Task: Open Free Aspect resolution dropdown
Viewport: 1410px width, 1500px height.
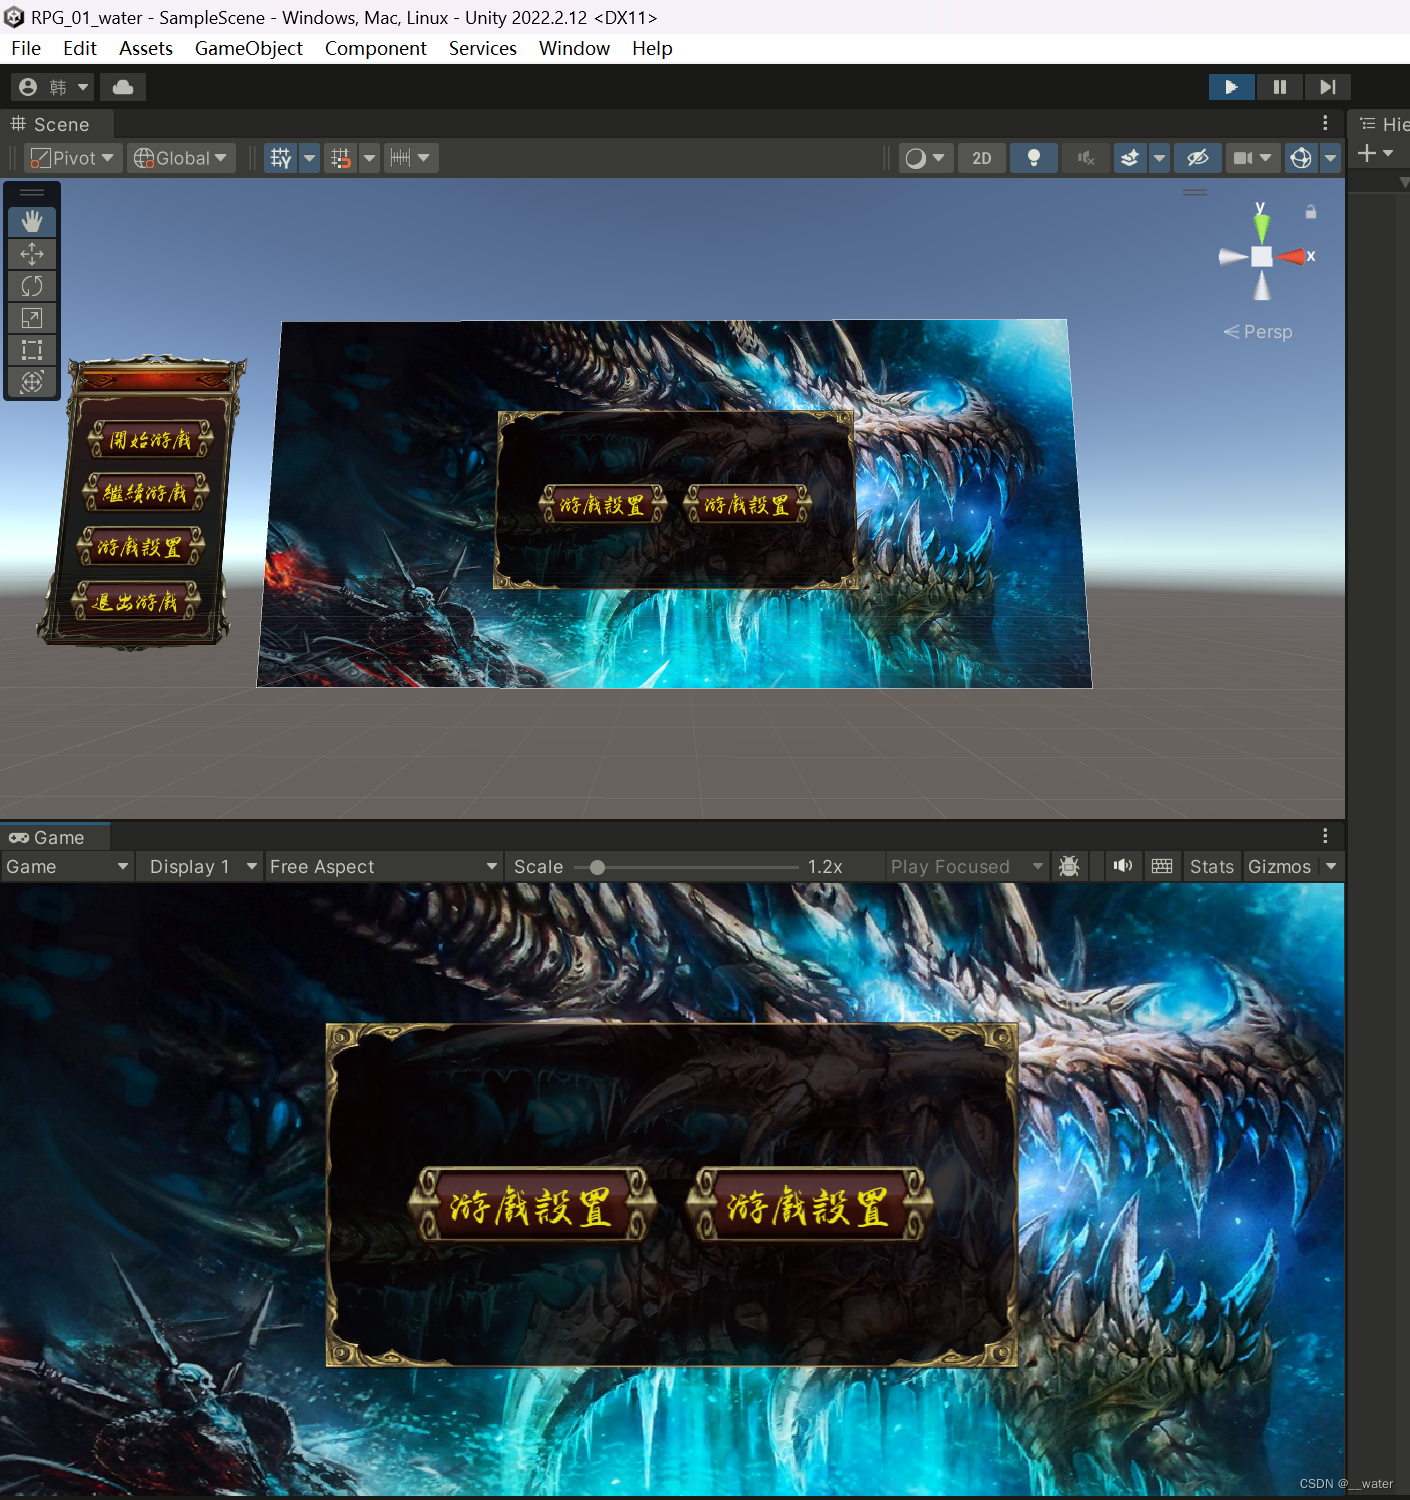Action: click(x=384, y=867)
